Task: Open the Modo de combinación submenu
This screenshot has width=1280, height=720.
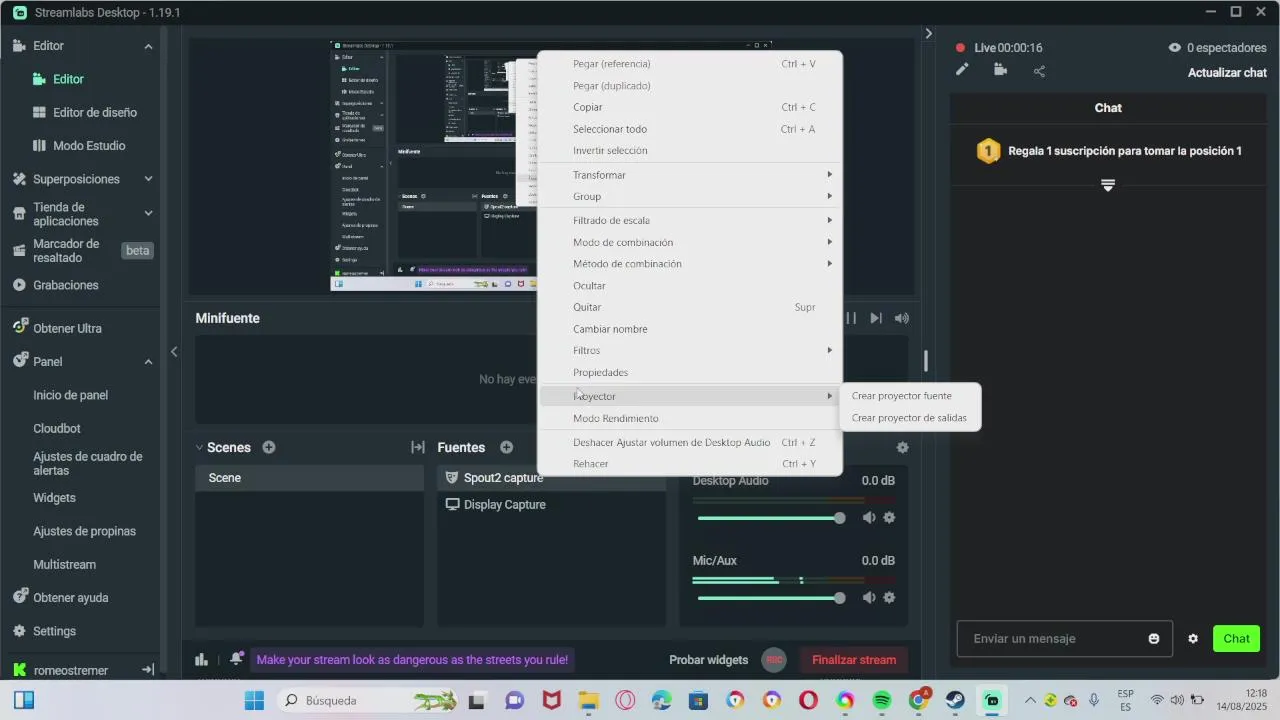Action: point(690,242)
